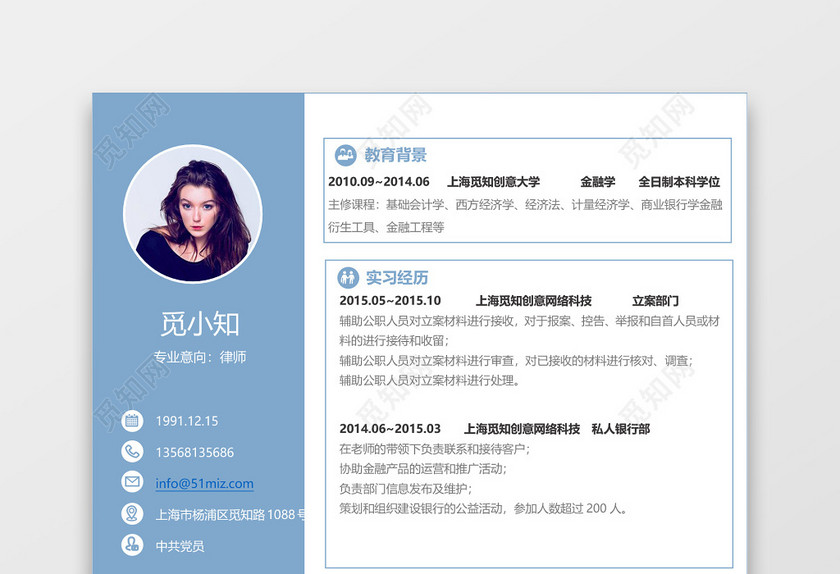
Task: Click the 教育背景 graduation icon
Action: (346, 155)
